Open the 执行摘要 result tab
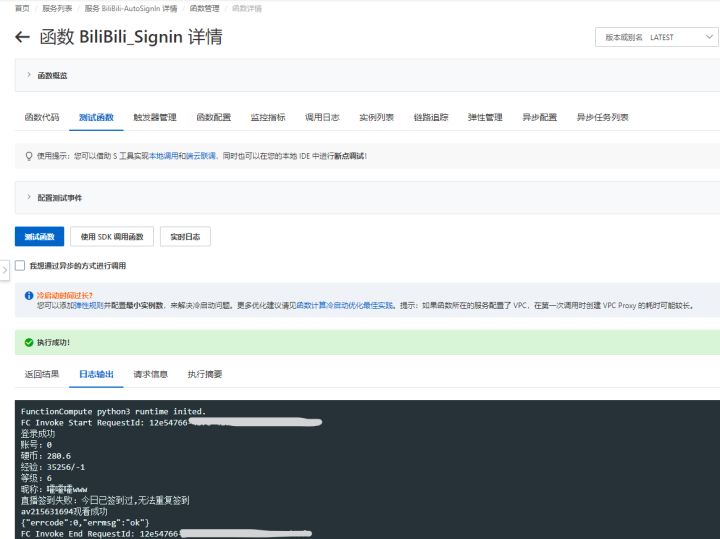The image size is (720, 539). click(205, 374)
